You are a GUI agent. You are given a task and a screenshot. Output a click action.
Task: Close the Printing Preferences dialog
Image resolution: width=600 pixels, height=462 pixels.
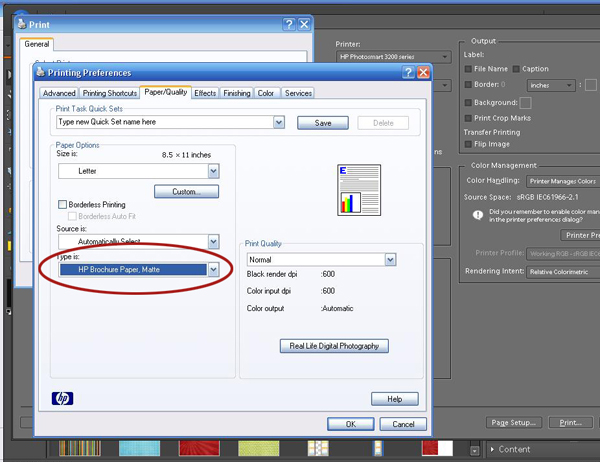pos(423,72)
